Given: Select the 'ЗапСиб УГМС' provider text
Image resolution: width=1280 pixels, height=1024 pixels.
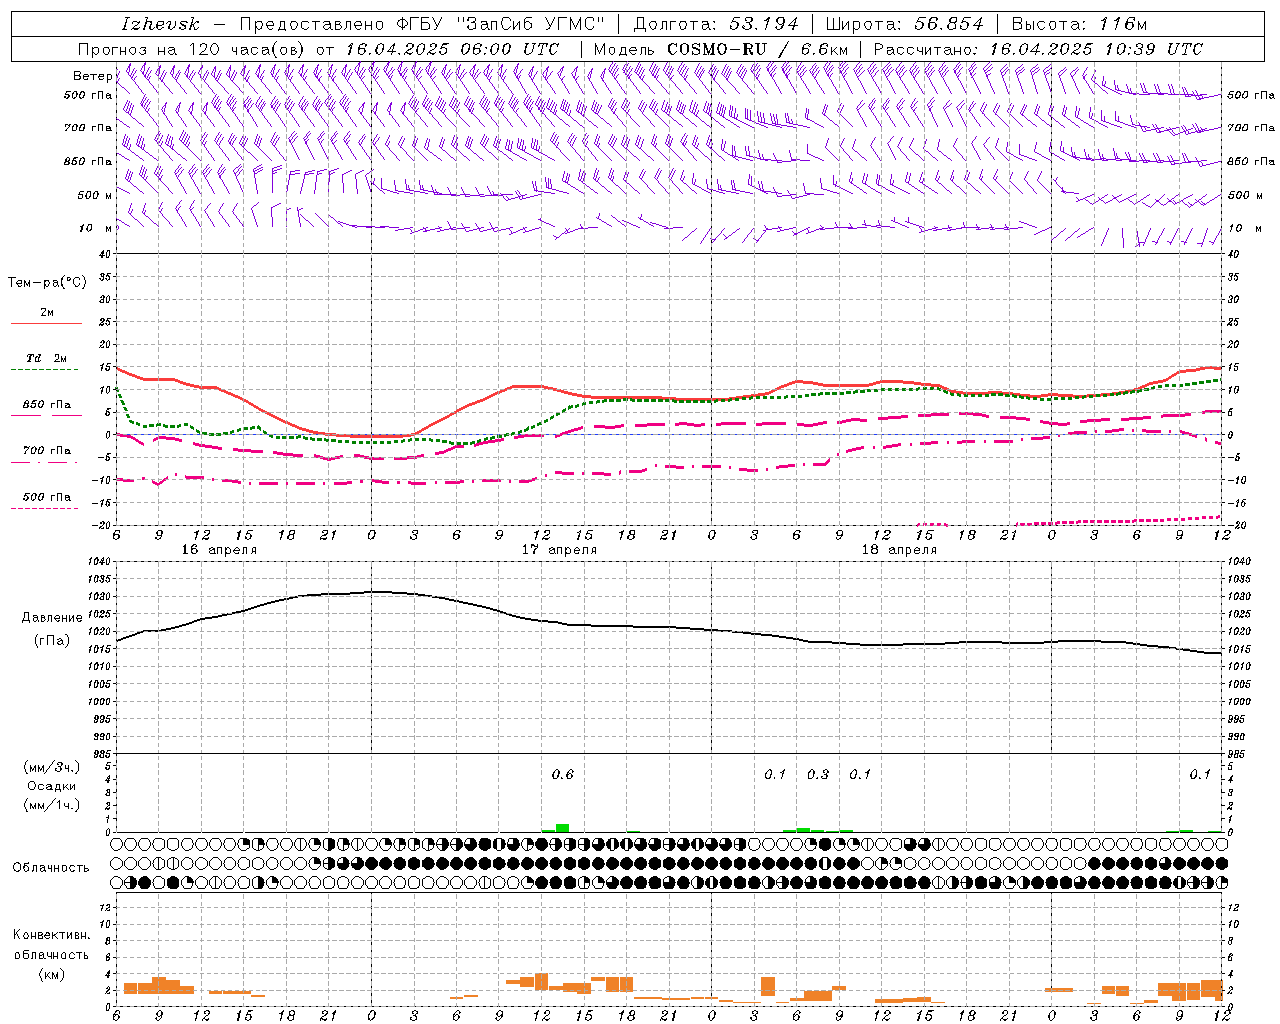Looking at the screenshot, I should (x=531, y=24).
